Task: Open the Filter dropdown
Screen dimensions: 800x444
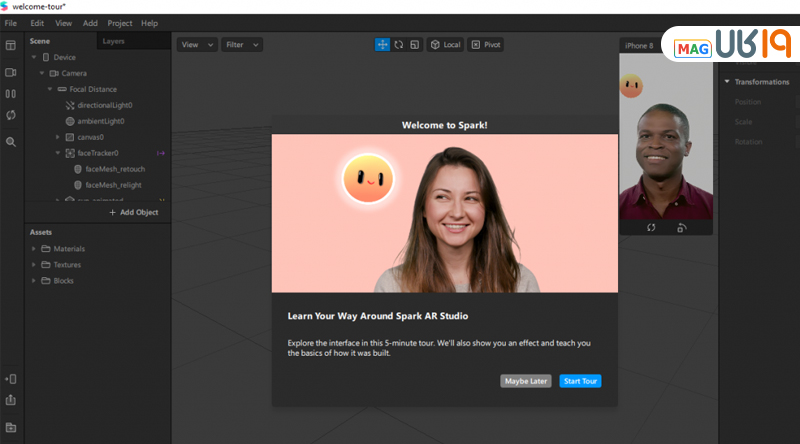Action: 243,45
